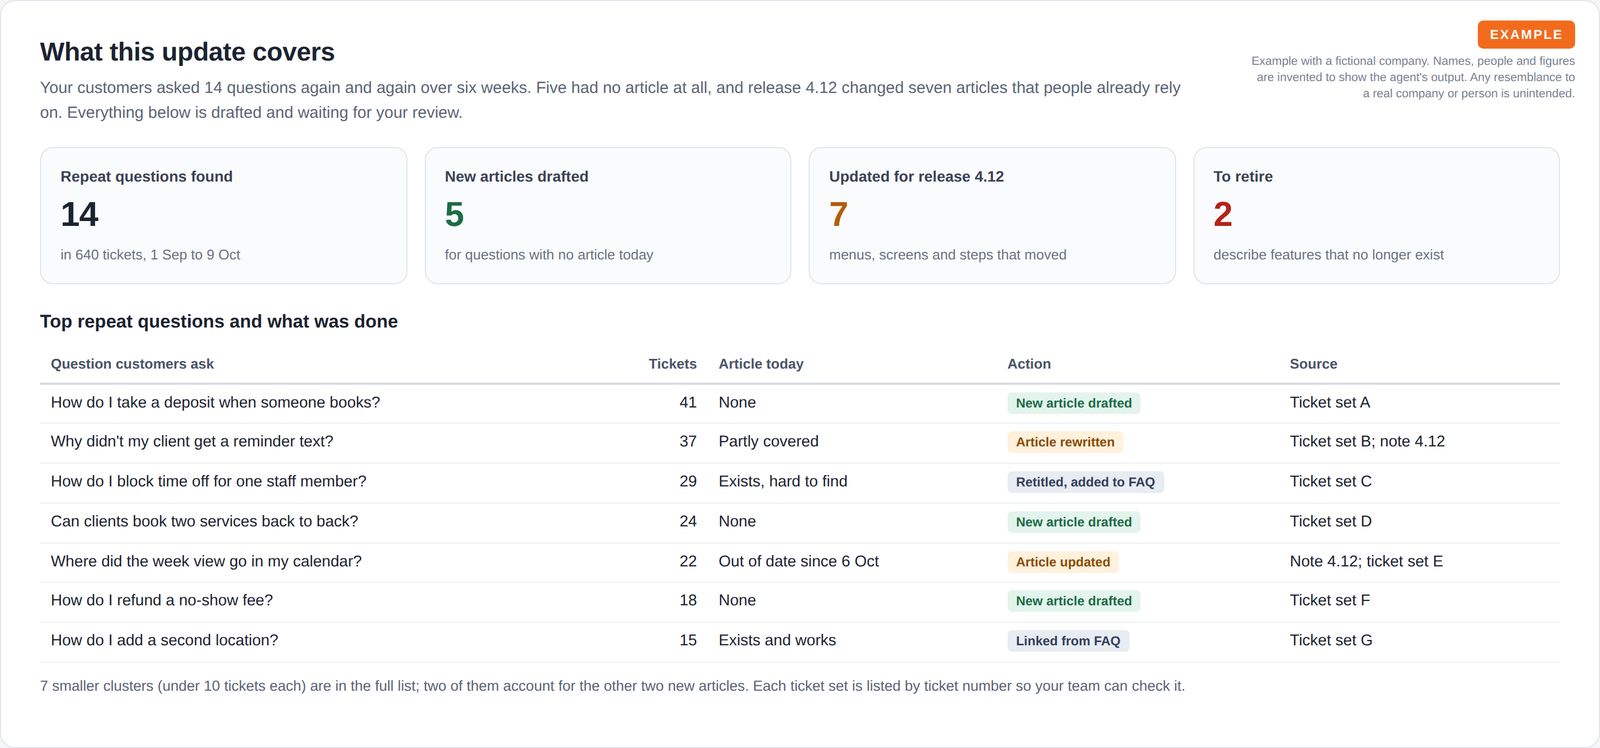Viewport: 1600px width, 748px height.
Task: Click ticket count 41
Action: click(x=688, y=402)
